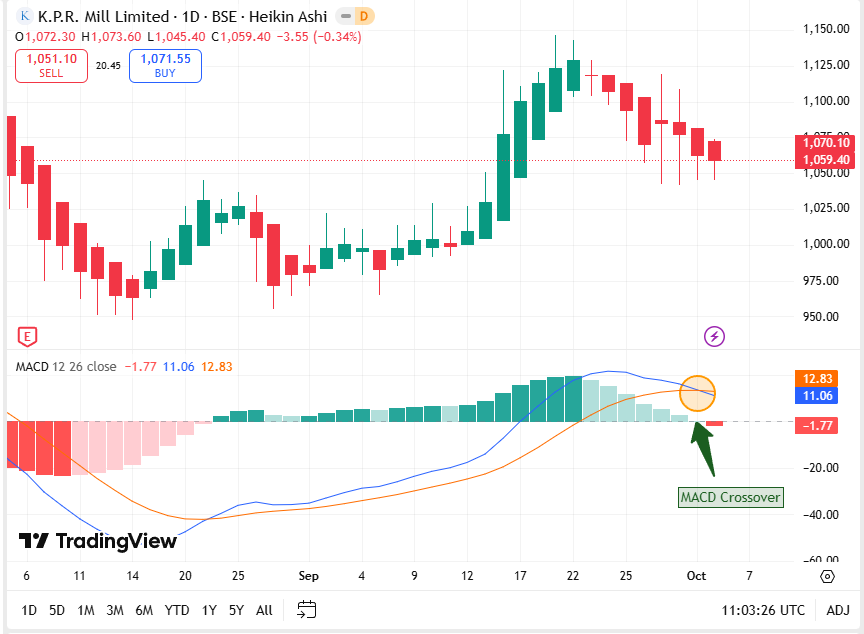
Task: Toggle ADJ adjusted data setting
Action: click(x=838, y=610)
